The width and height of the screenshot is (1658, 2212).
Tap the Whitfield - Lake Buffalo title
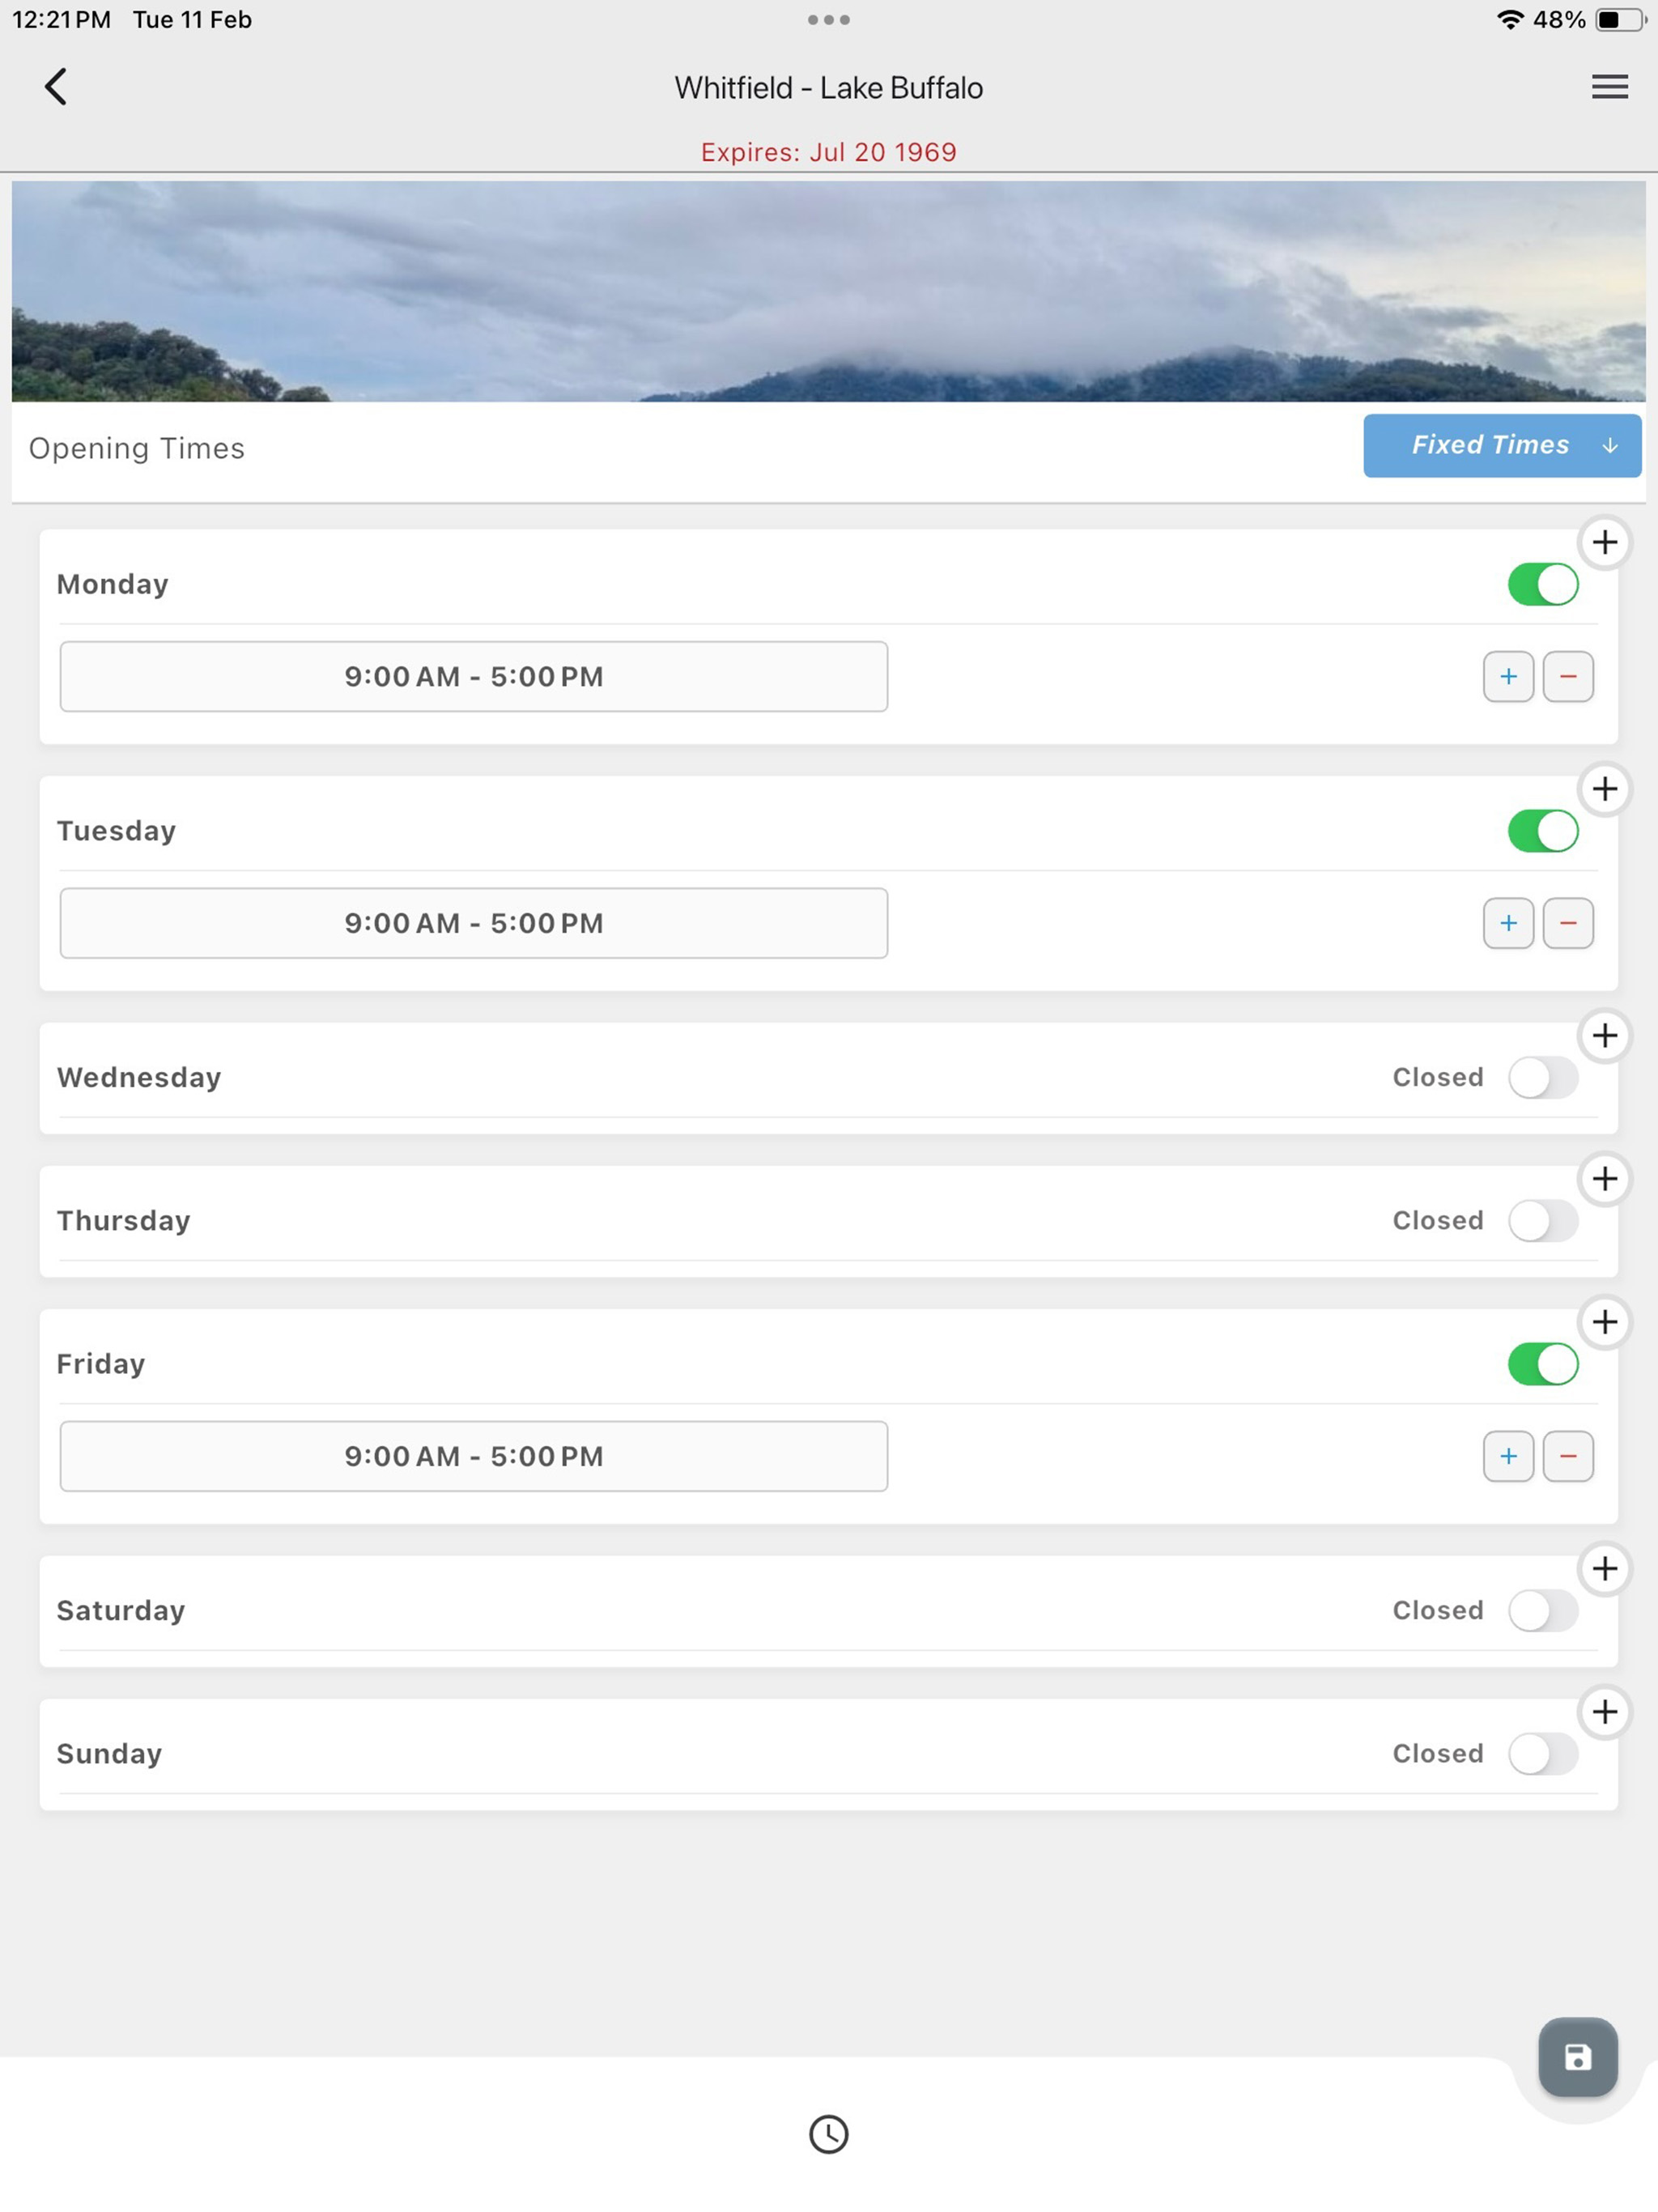point(828,88)
